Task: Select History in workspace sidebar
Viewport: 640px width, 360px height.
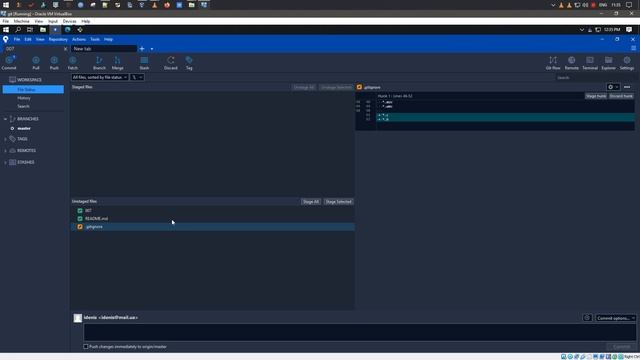Action: tap(24, 98)
